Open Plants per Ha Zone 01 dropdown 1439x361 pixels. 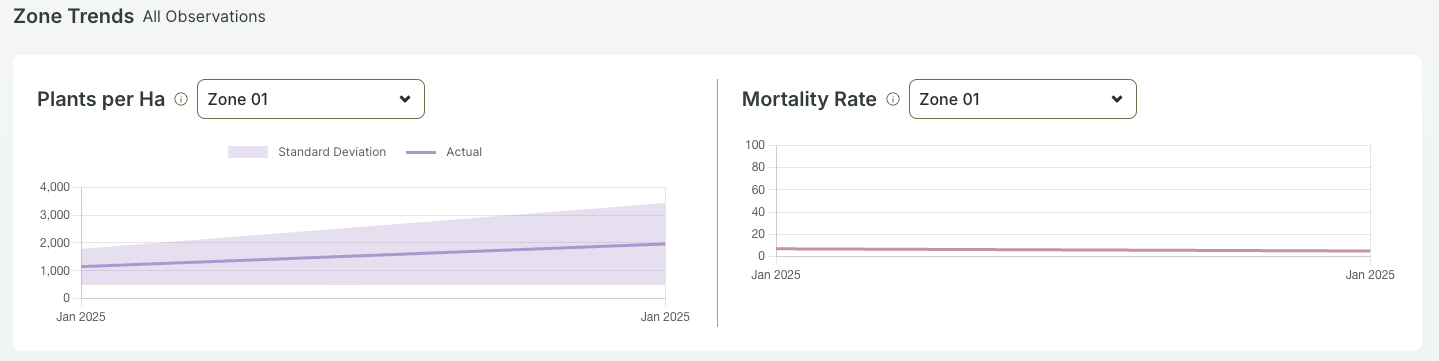coord(311,99)
